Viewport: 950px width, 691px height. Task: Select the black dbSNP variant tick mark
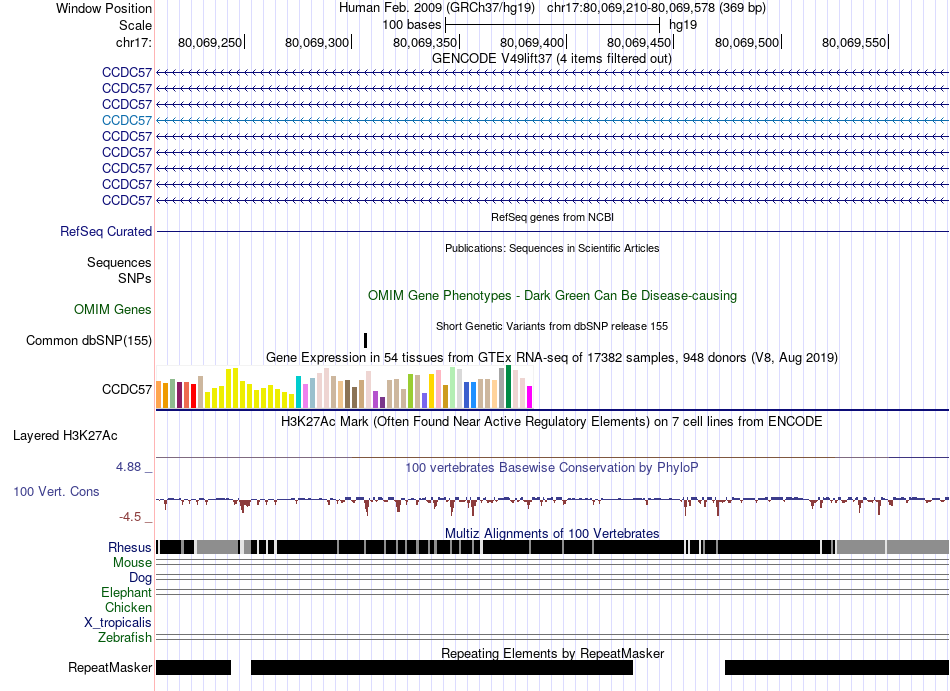[365, 340]
